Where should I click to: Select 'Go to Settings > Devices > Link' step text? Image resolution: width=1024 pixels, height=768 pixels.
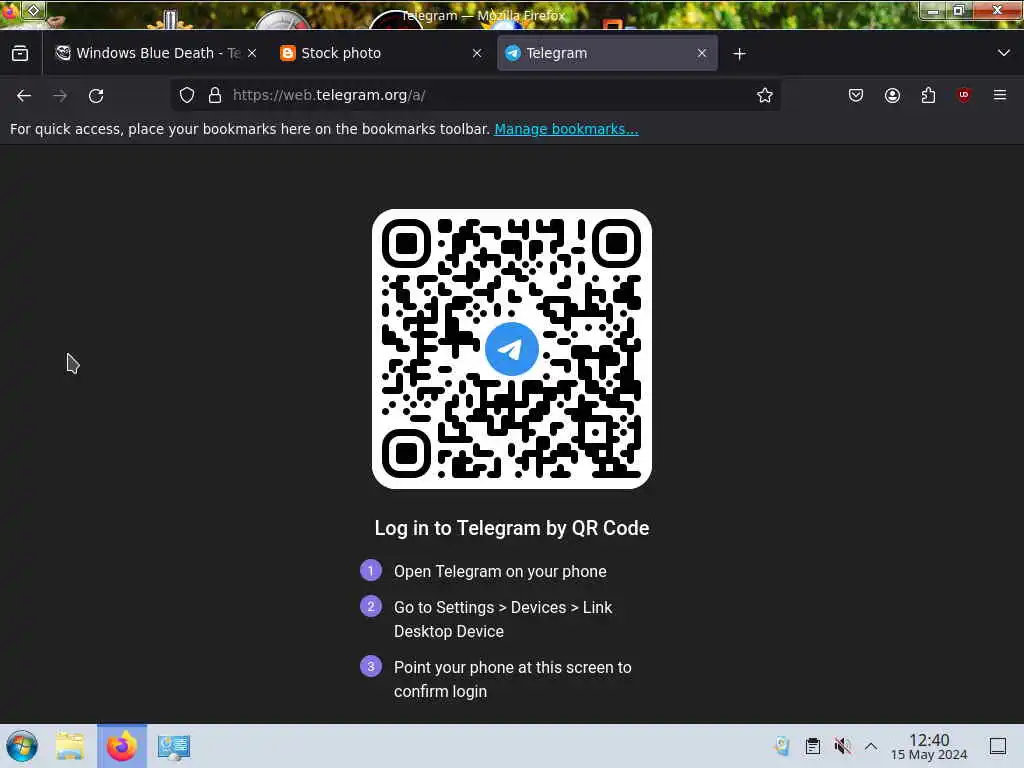point(503,607)
